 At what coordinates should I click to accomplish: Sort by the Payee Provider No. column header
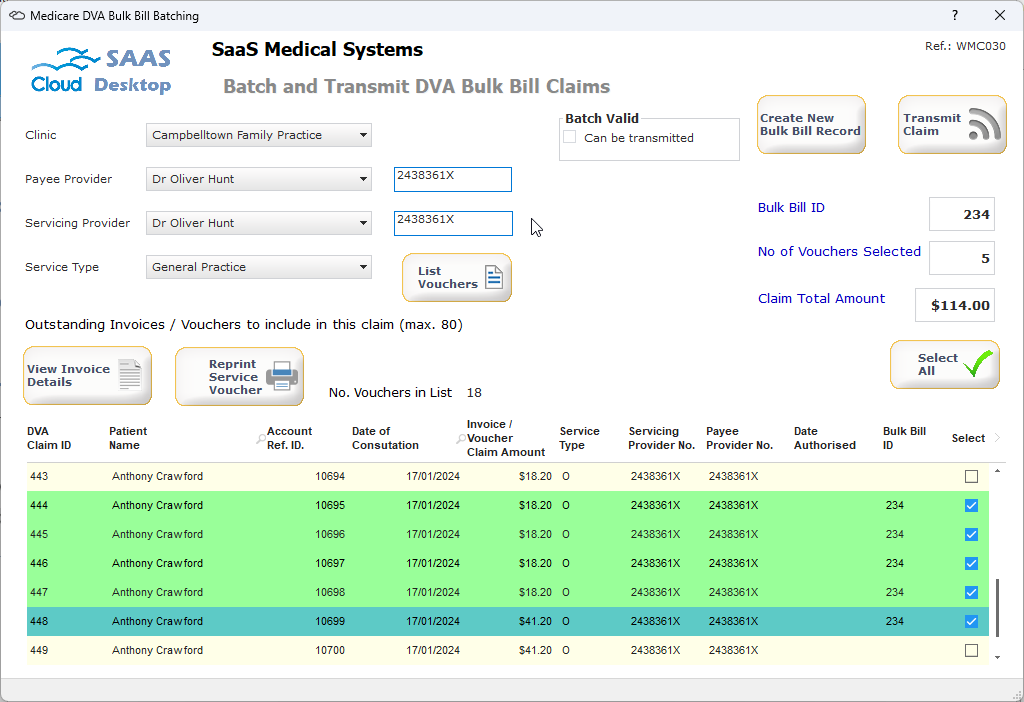pyautogui.click(x=739, y=438)
